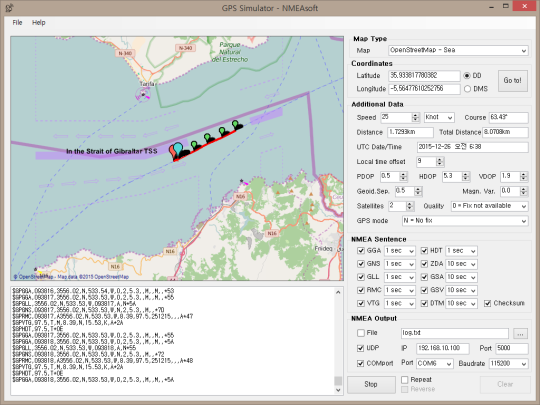
Task: Open the Map type dropdown
Action: (458, 50)
